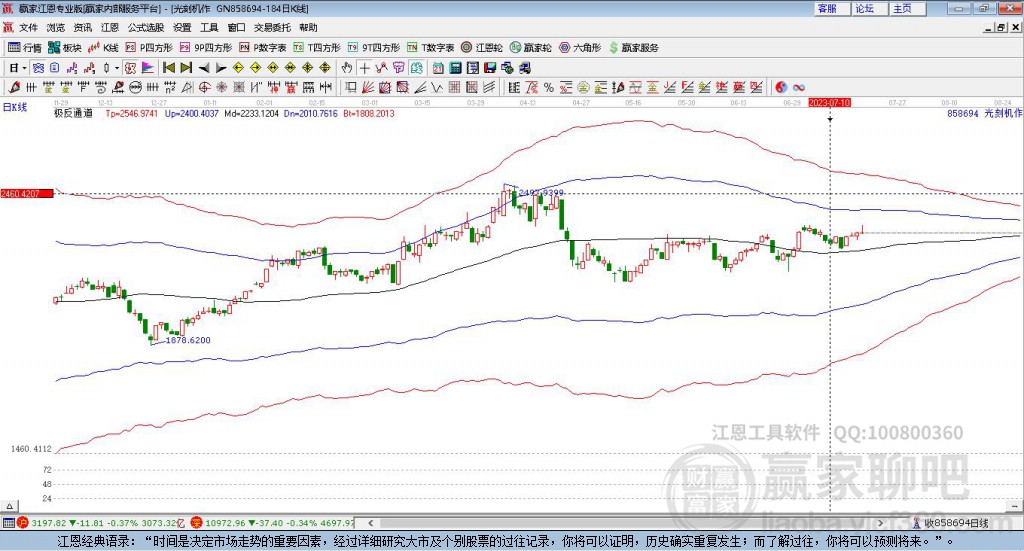Open the calculator icon in toolbar

(455, 68)
